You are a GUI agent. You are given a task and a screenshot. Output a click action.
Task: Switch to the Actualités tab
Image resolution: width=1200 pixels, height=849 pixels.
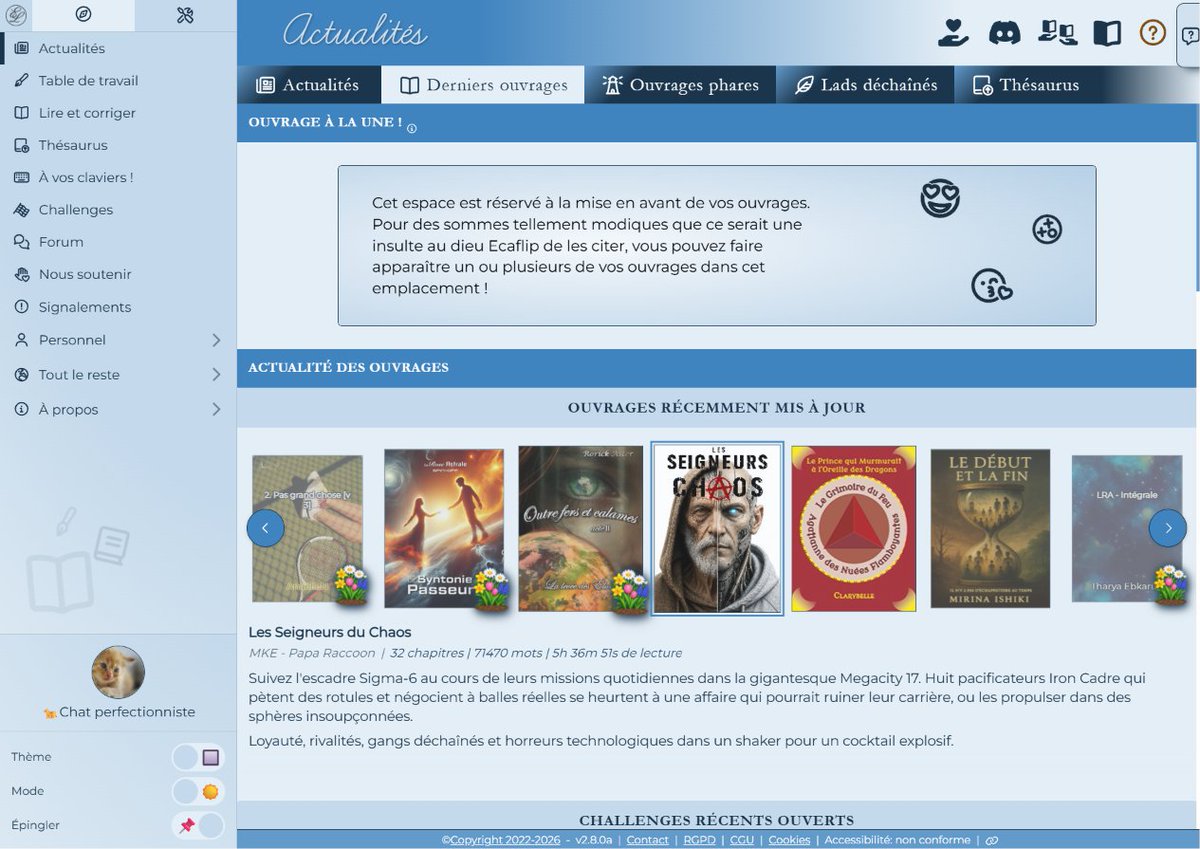pyautogui.click(x=309, y=85)
